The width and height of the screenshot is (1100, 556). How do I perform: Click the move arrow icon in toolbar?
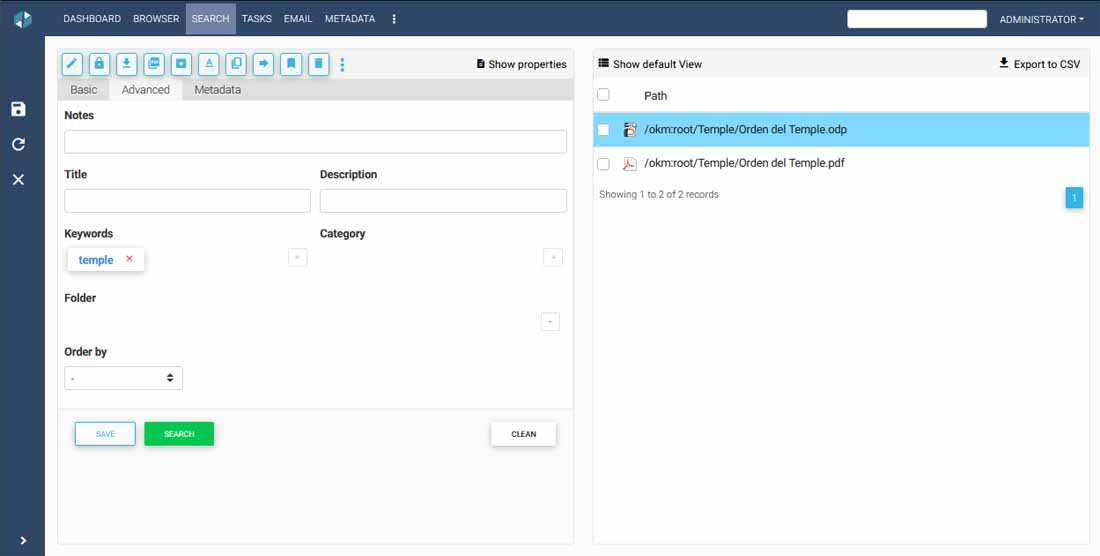[x=263, y=64]
